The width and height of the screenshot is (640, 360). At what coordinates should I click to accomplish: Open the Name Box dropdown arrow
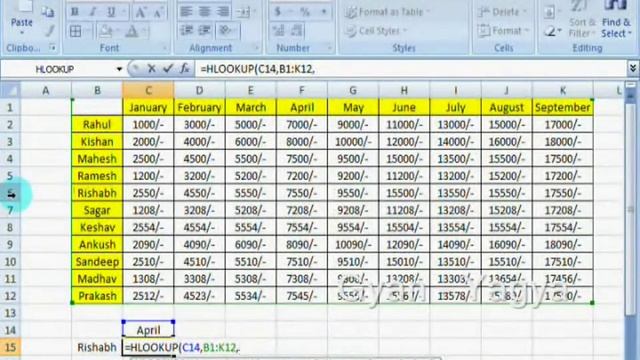119,69
